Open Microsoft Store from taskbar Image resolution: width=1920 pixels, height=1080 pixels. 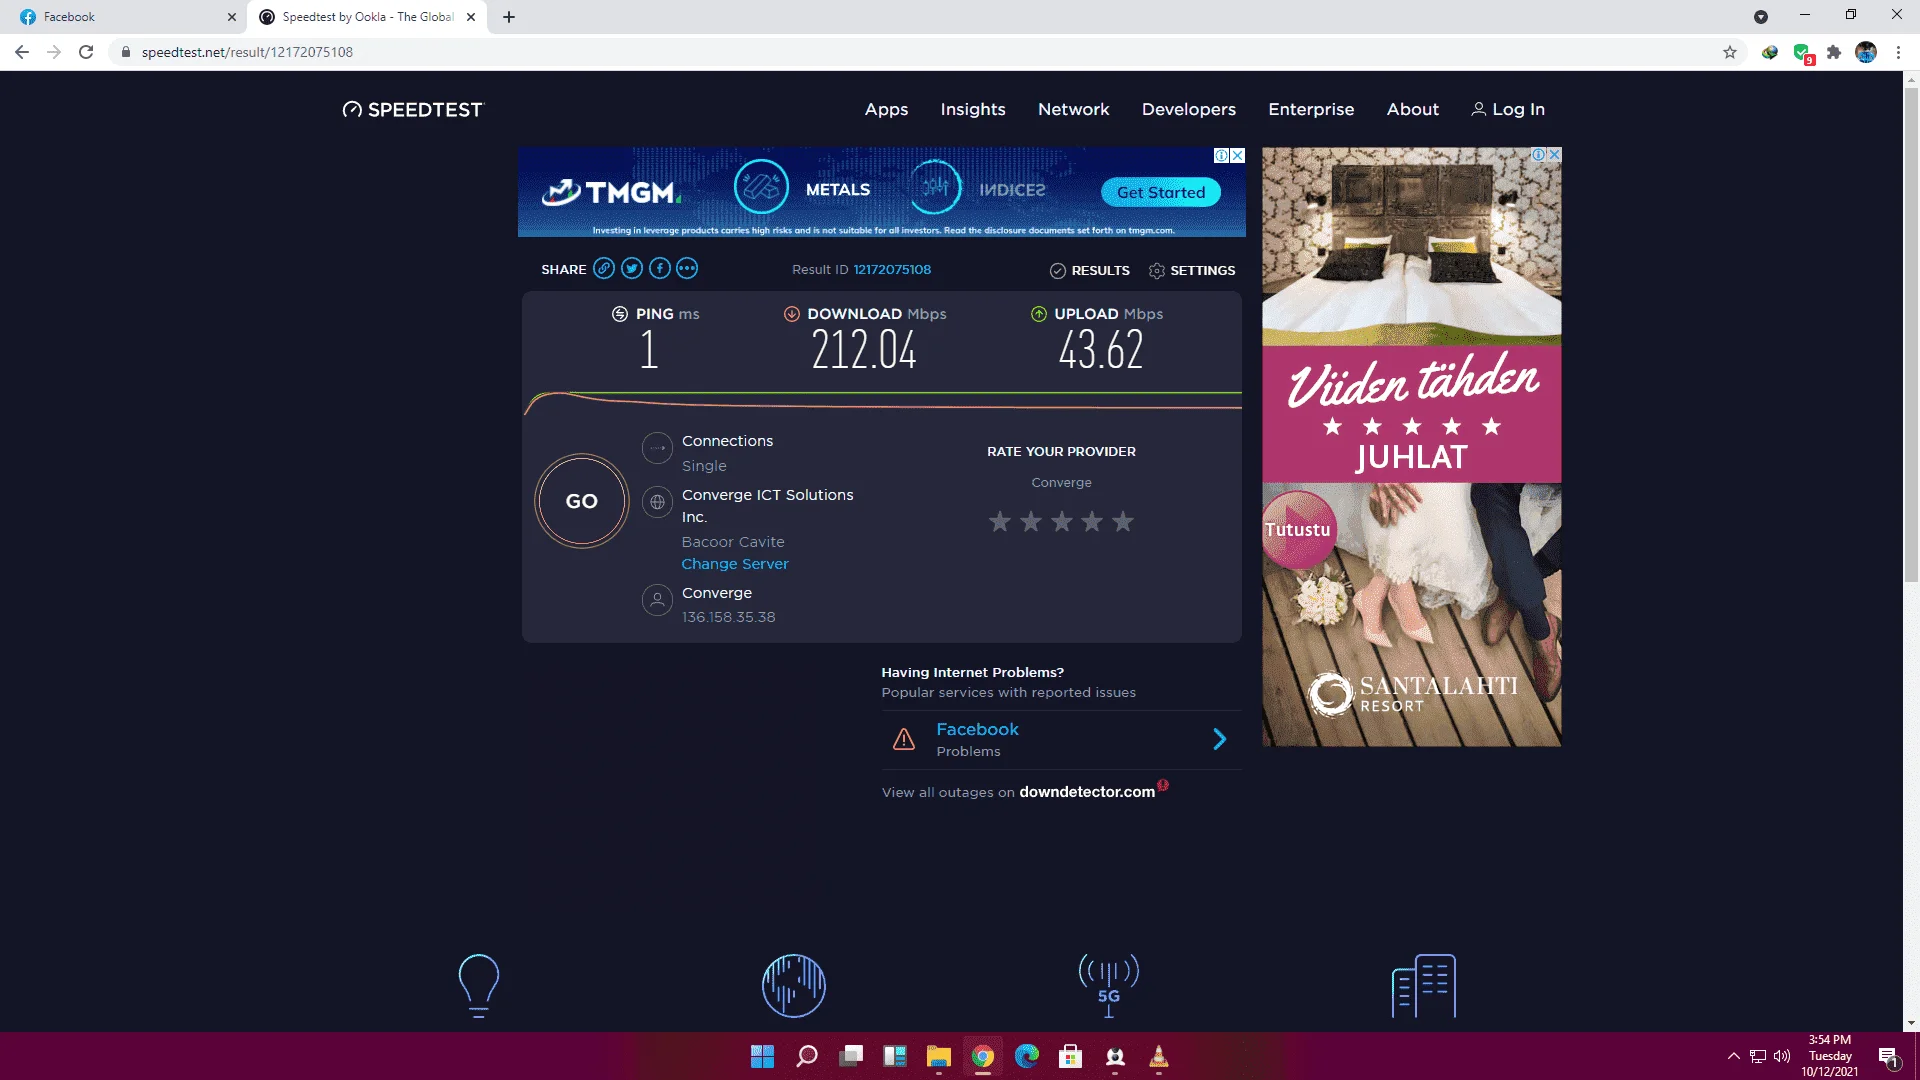point(1071,1057)
